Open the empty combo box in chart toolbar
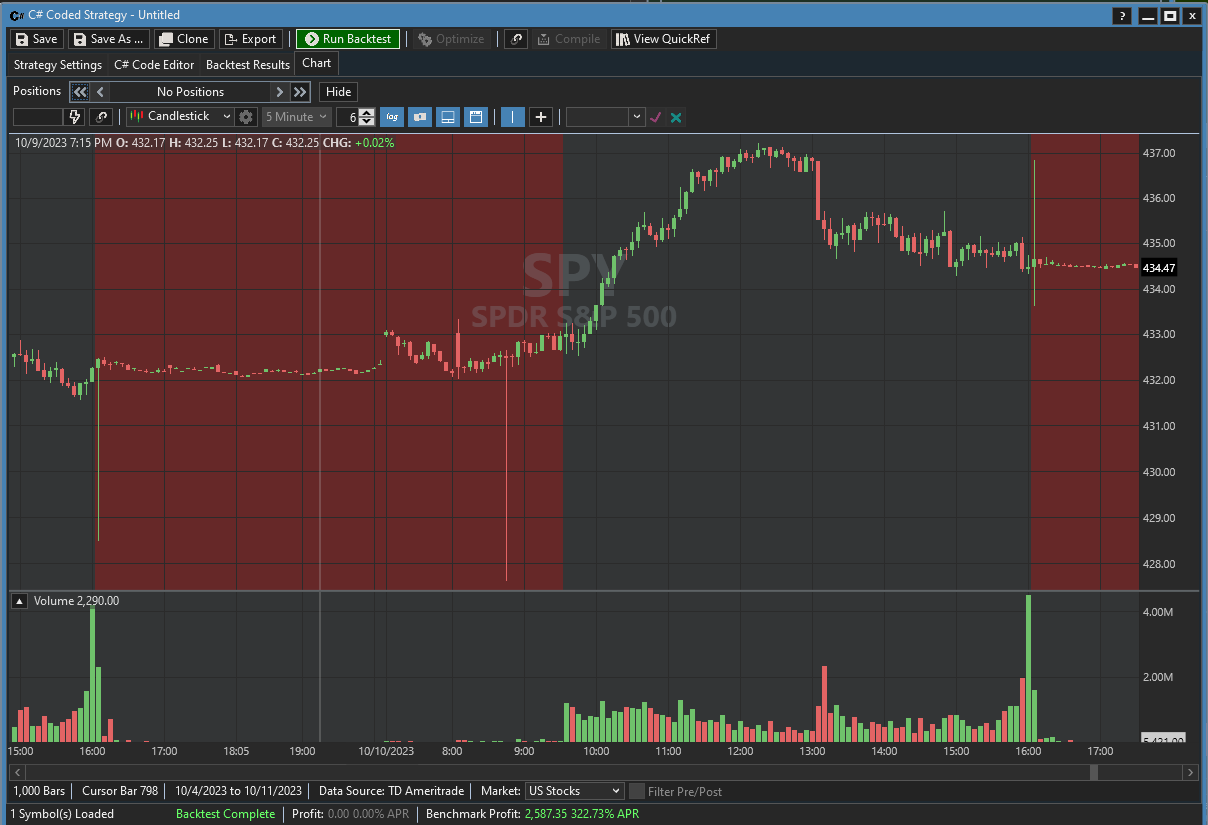1208x825 pixels. 606,117
